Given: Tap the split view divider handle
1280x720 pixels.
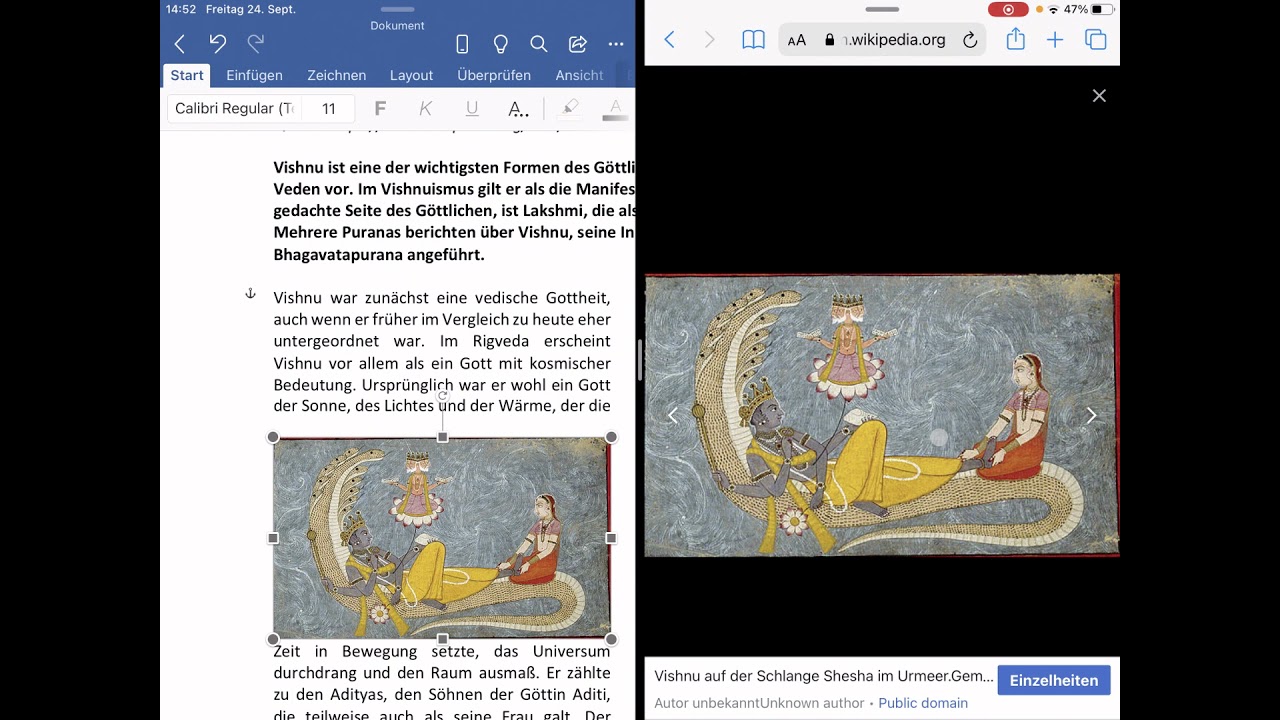Looking at the screenshot, I should coord(640,360).
